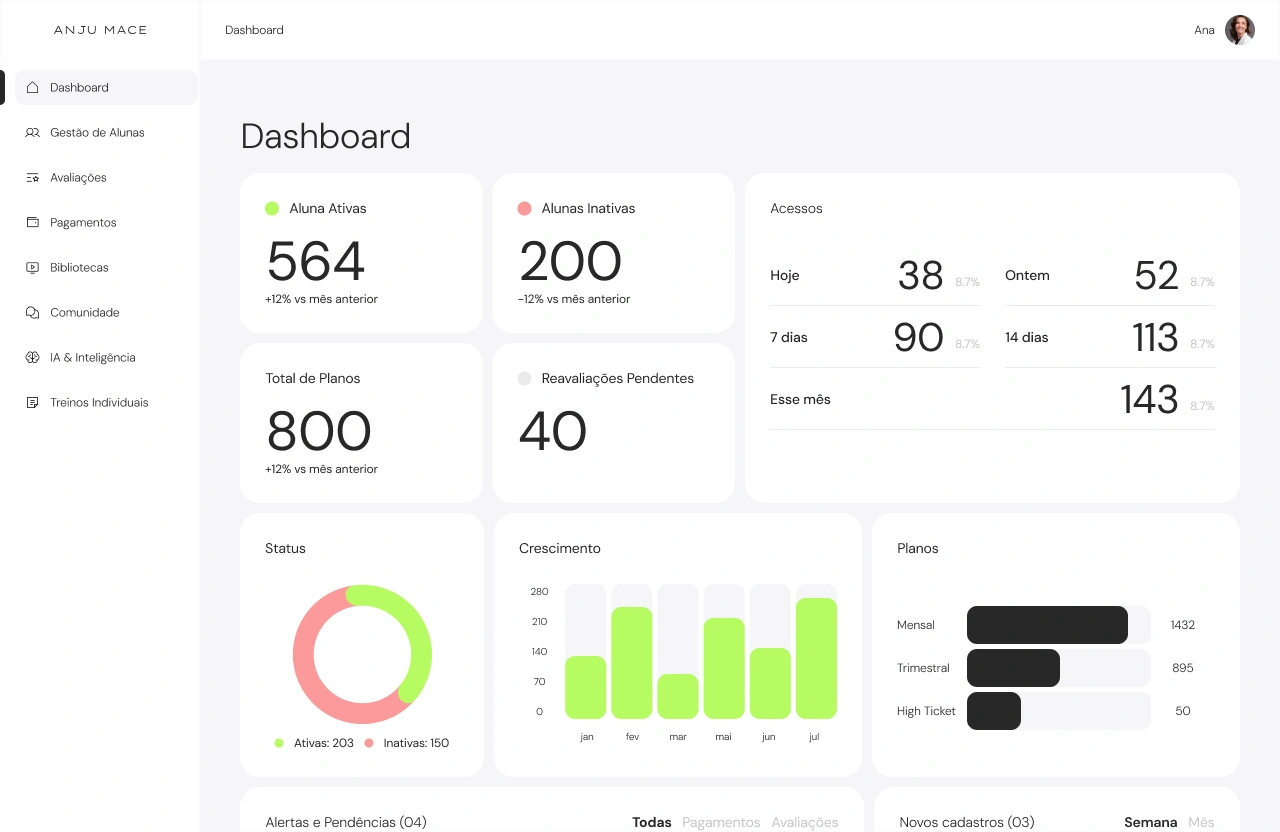Viewport: 1280px width, 832px height.
Task: Click the Comunidade chat bubbles icon
Action: click(x=32, y=313)
